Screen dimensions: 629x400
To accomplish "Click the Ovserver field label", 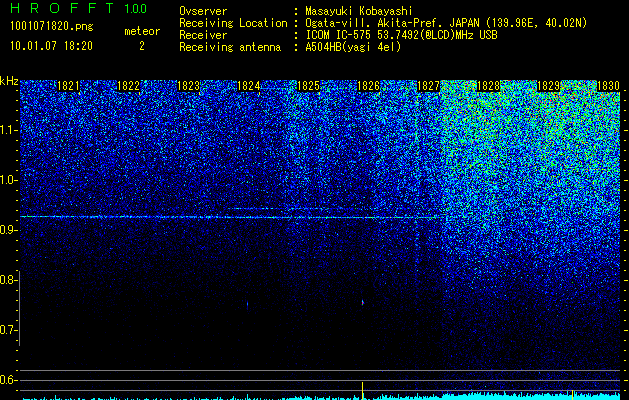I will click(x=203, y=11).
